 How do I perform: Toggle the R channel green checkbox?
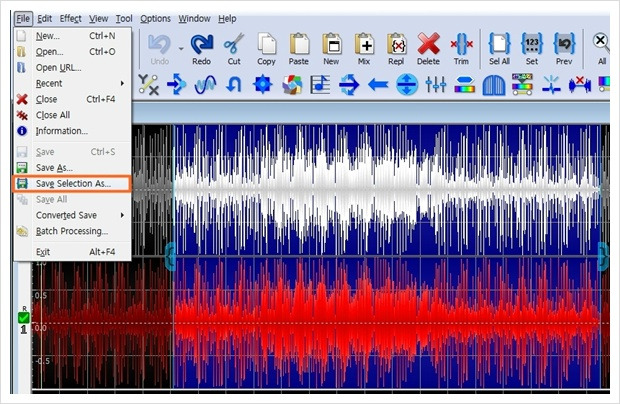click(x=23, y=317)
